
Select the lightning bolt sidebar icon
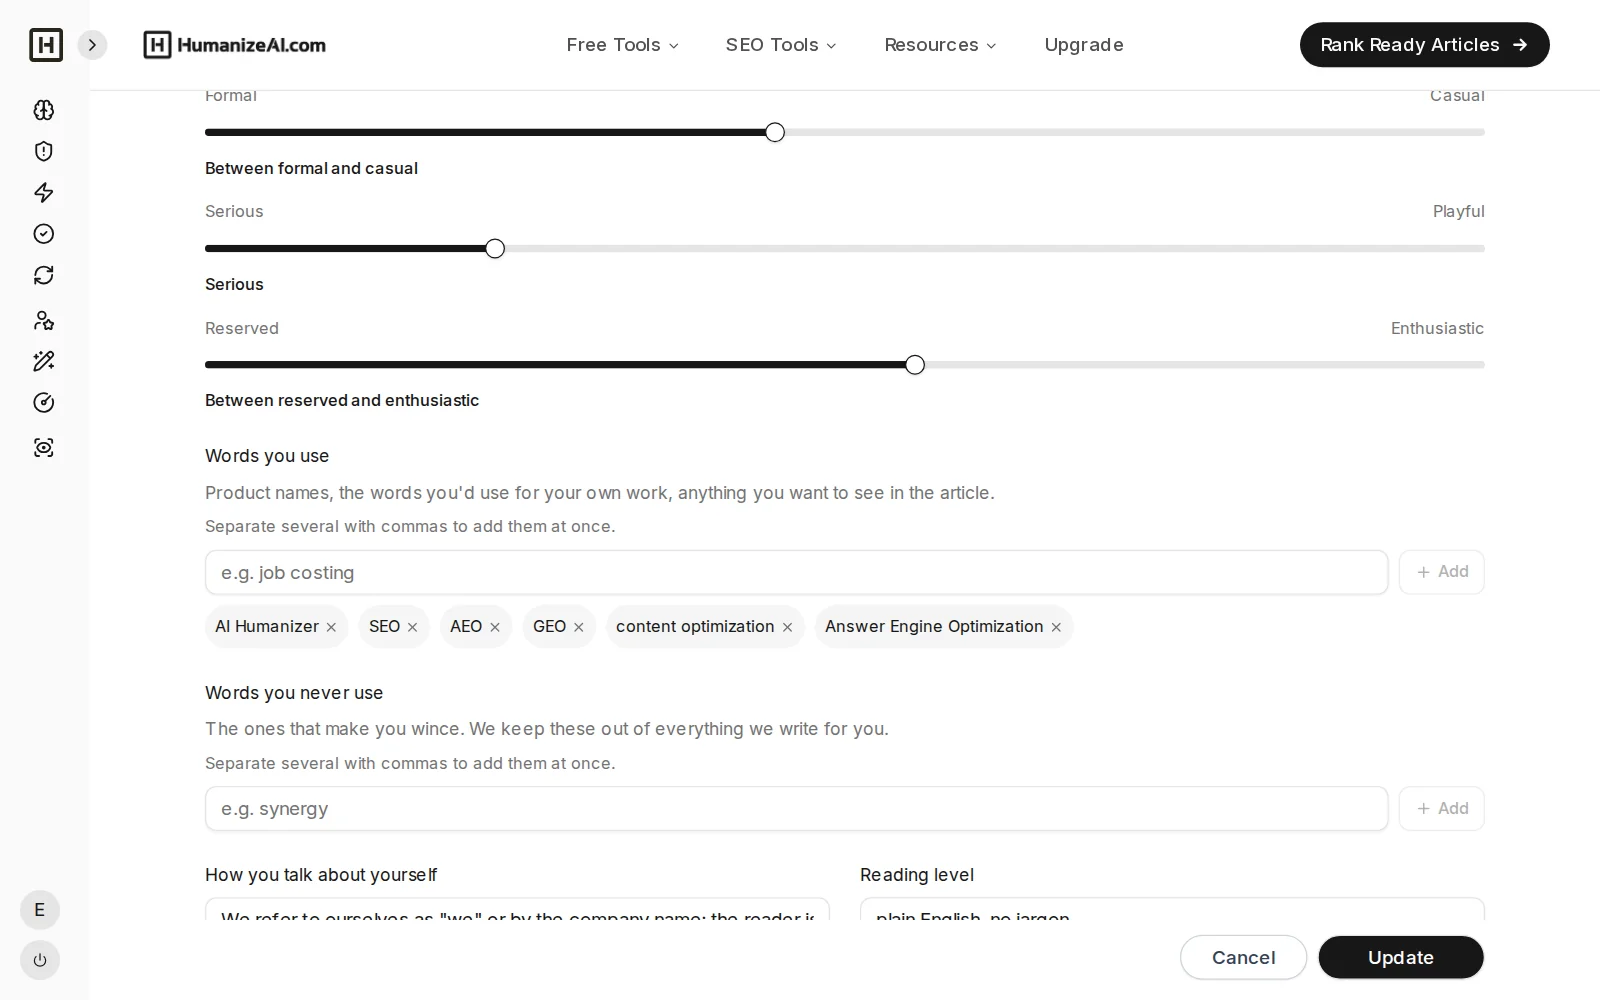point(44,192)
